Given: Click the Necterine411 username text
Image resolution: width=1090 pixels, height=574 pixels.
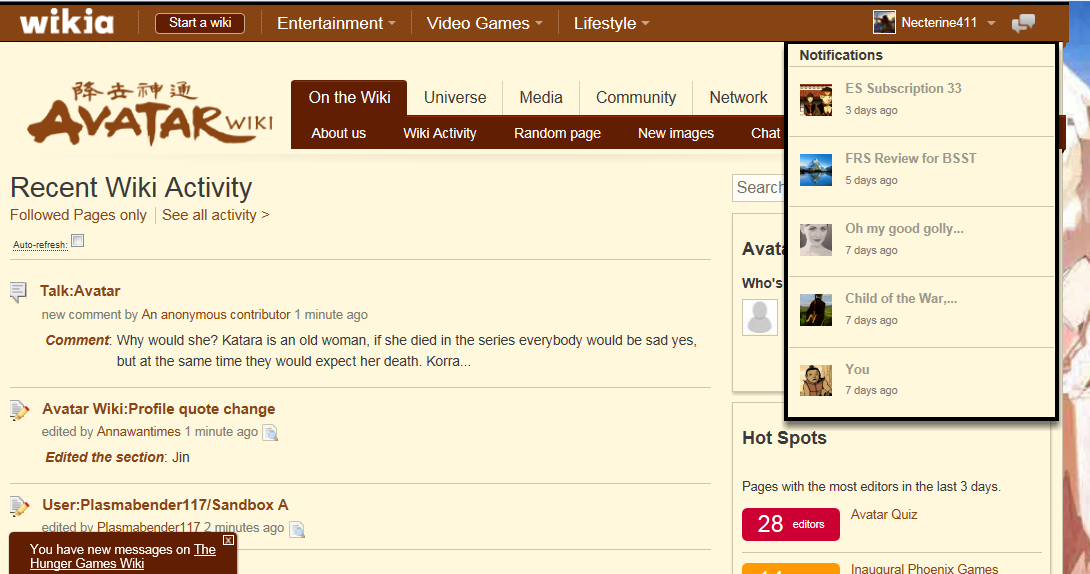Looking at the screenshot, I should coord(938,22).
